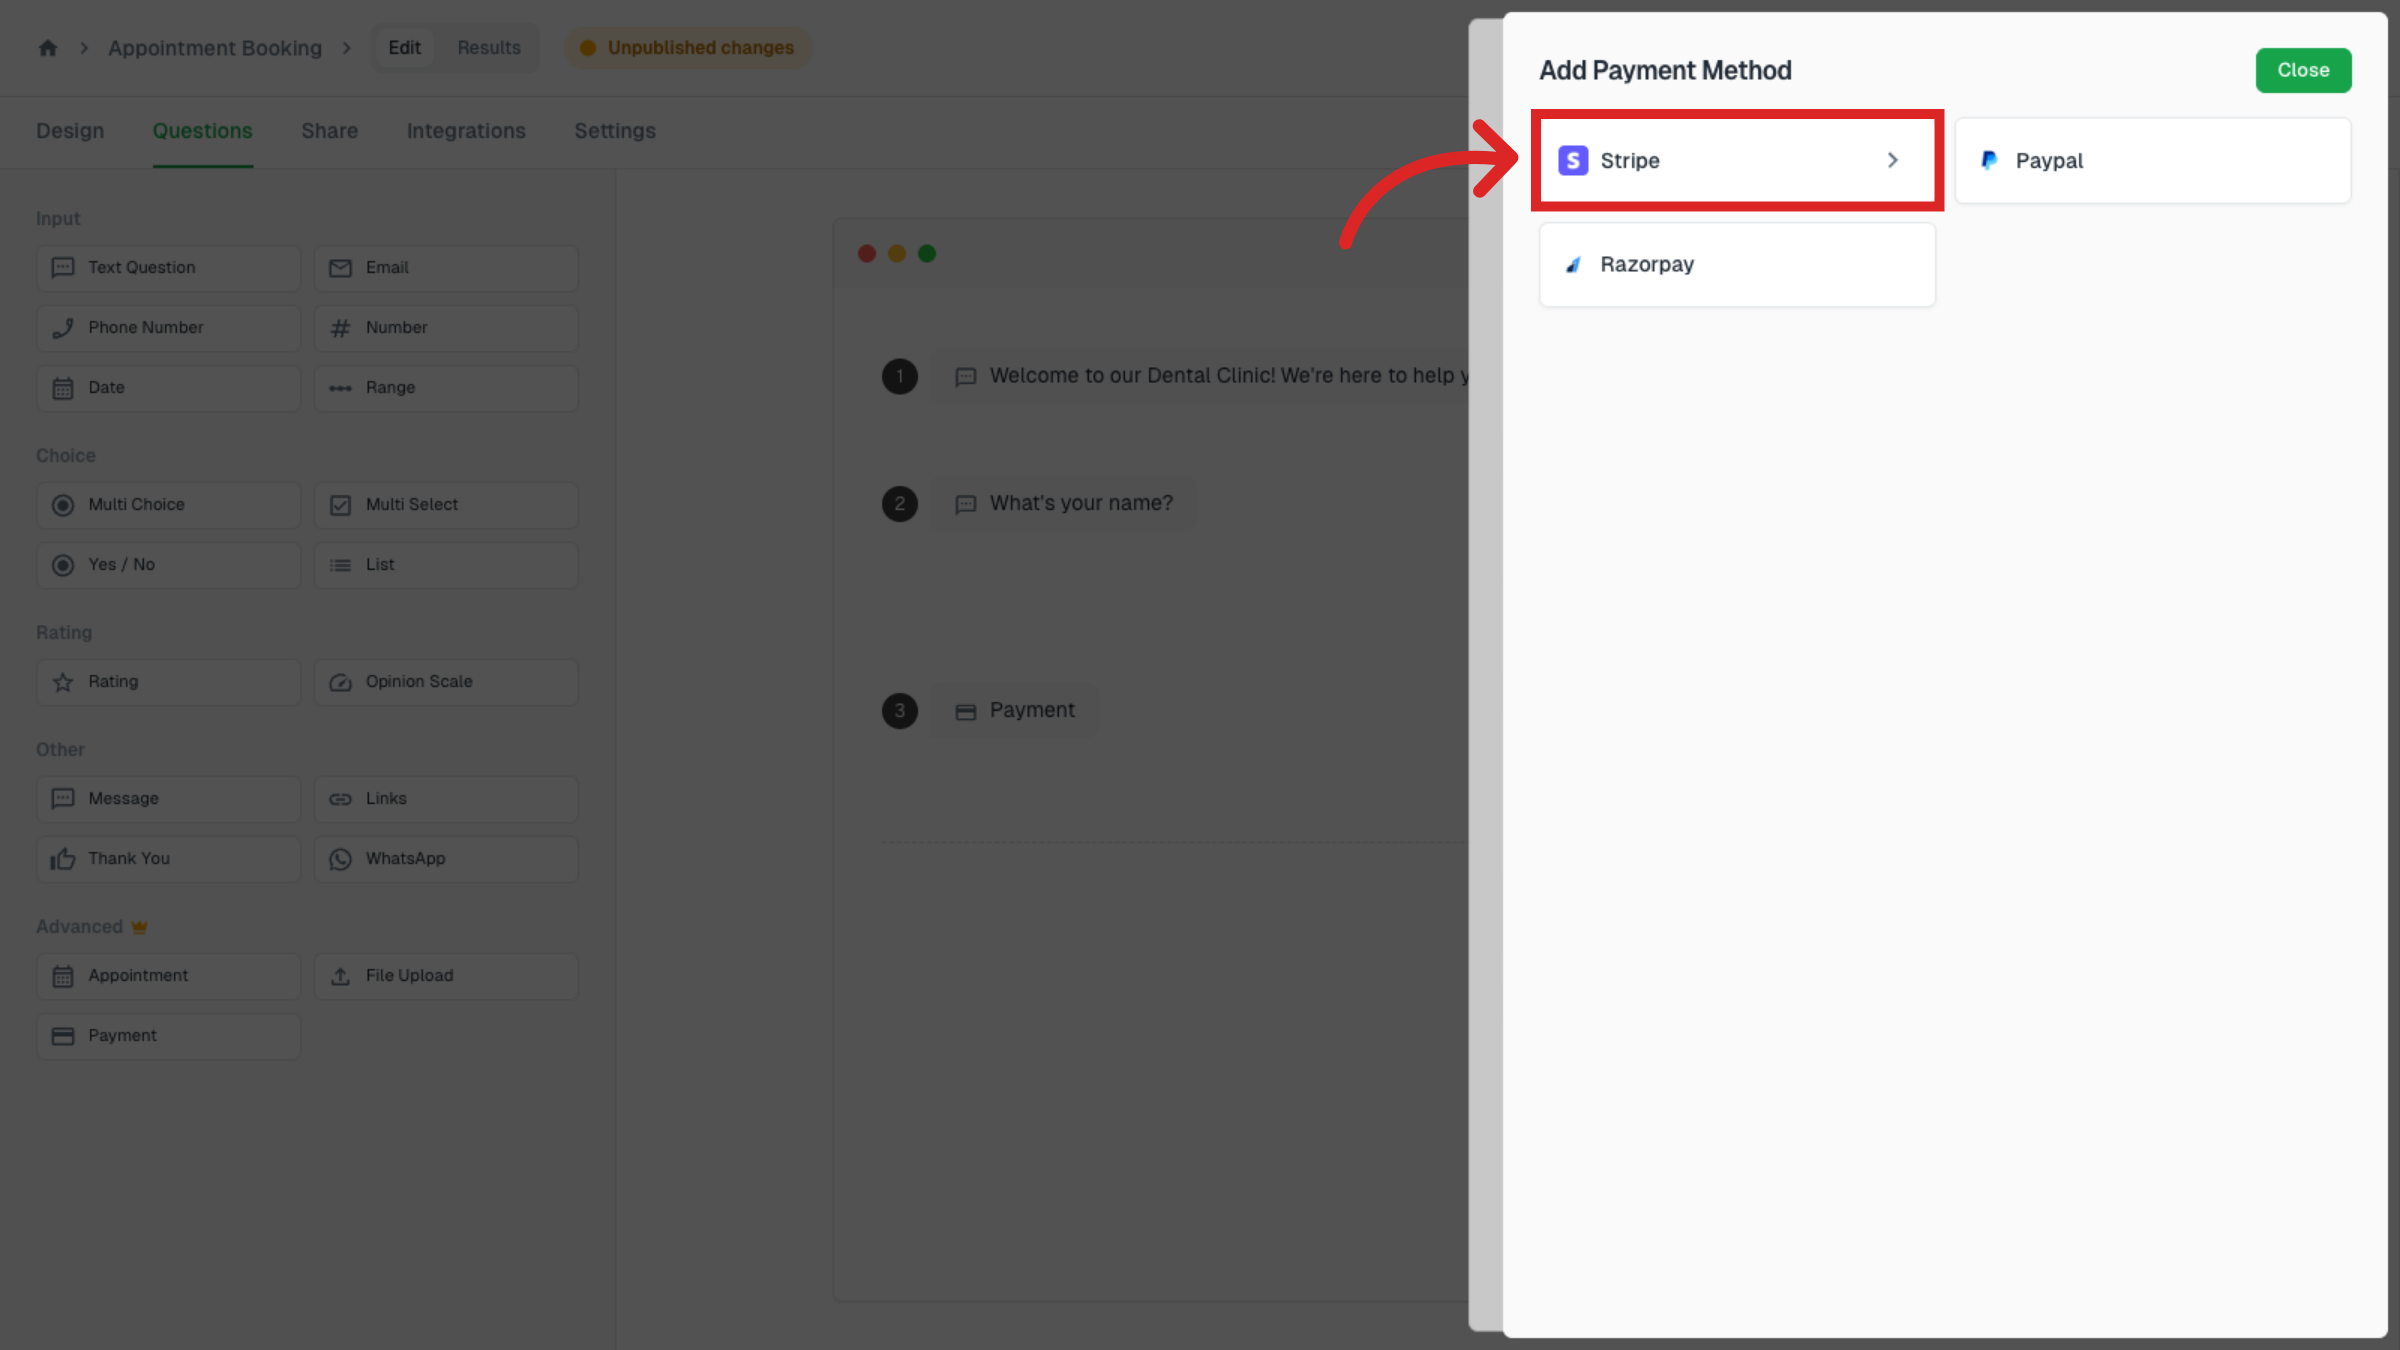Open the Settings tab
2400x1350 pixels.
click(615, 131)
